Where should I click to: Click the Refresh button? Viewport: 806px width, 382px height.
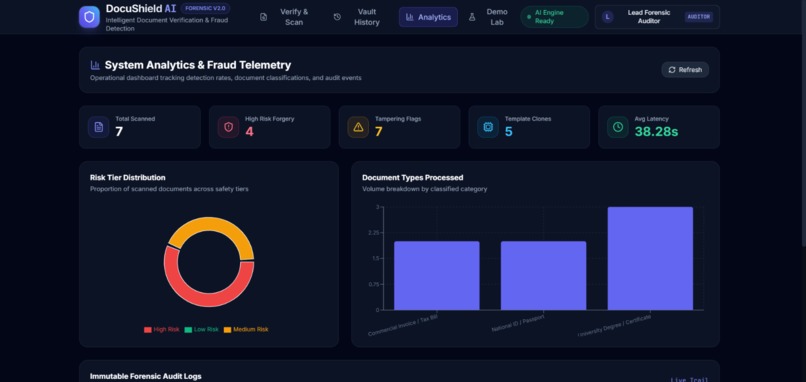coord(685,70)
